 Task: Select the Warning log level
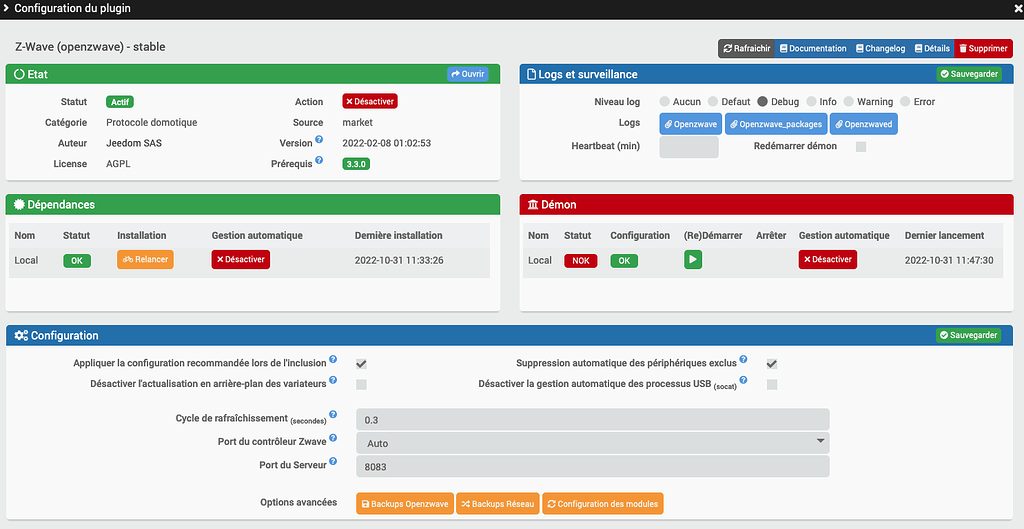pos(849,102)
